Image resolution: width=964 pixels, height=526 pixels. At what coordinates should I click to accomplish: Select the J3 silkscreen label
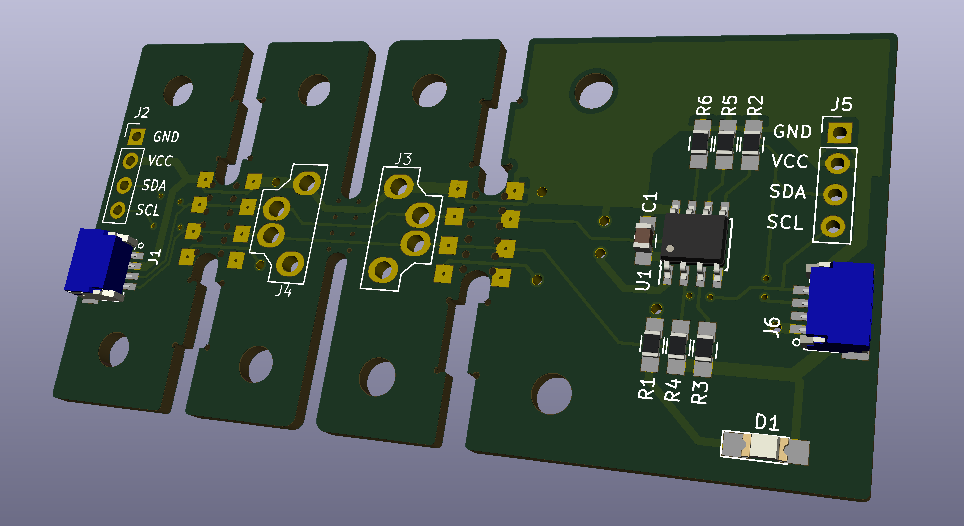403,159
